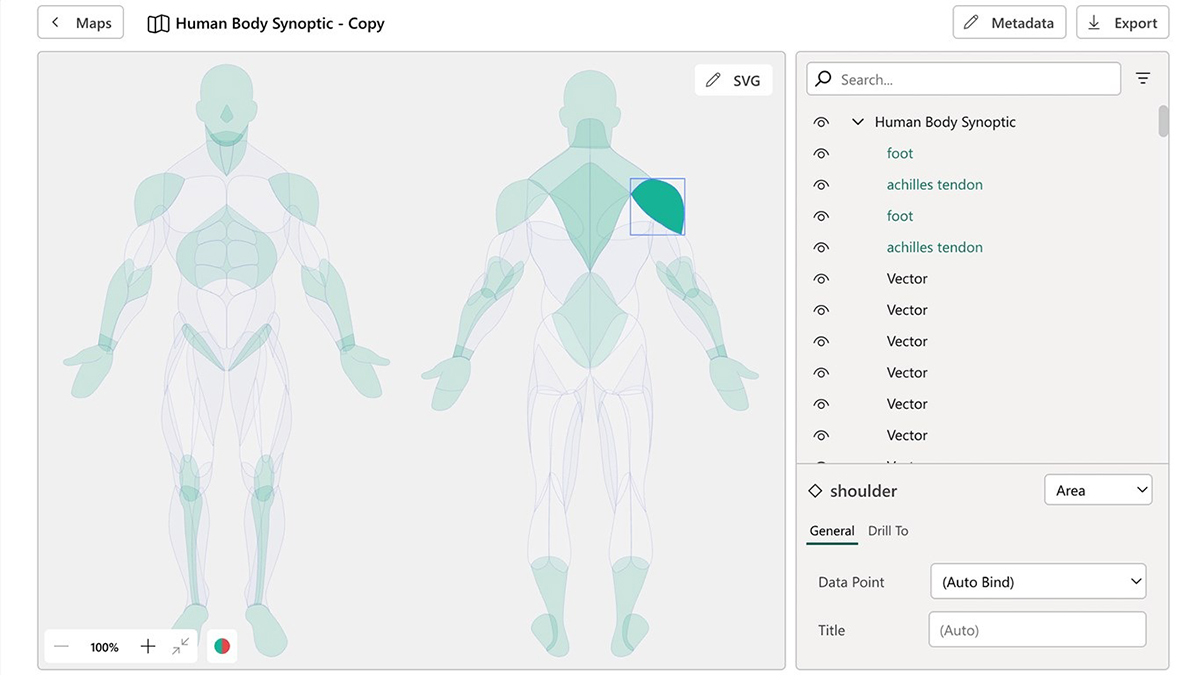This screenshot has height=675, width=1200.
Task: Click the Export button
Action: pos(1122,21)
